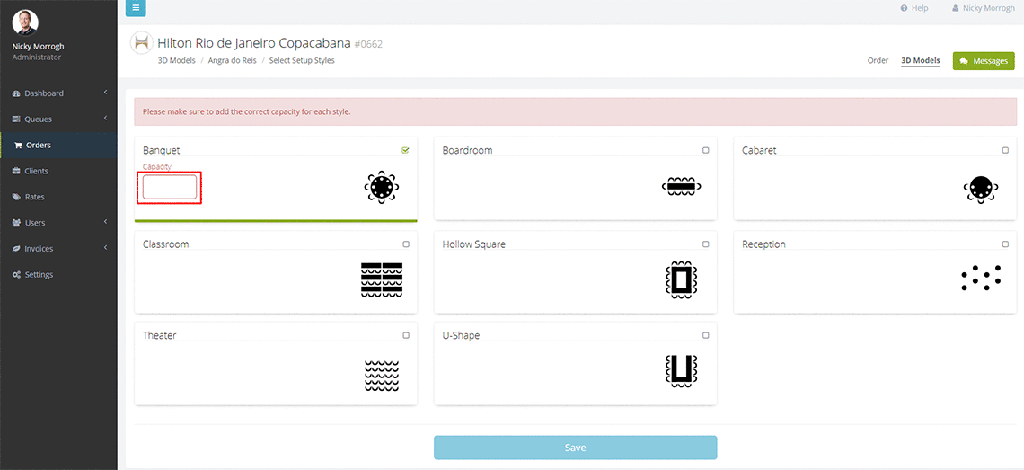Open the Nicky Morrogh account menu

click(984, 8)
